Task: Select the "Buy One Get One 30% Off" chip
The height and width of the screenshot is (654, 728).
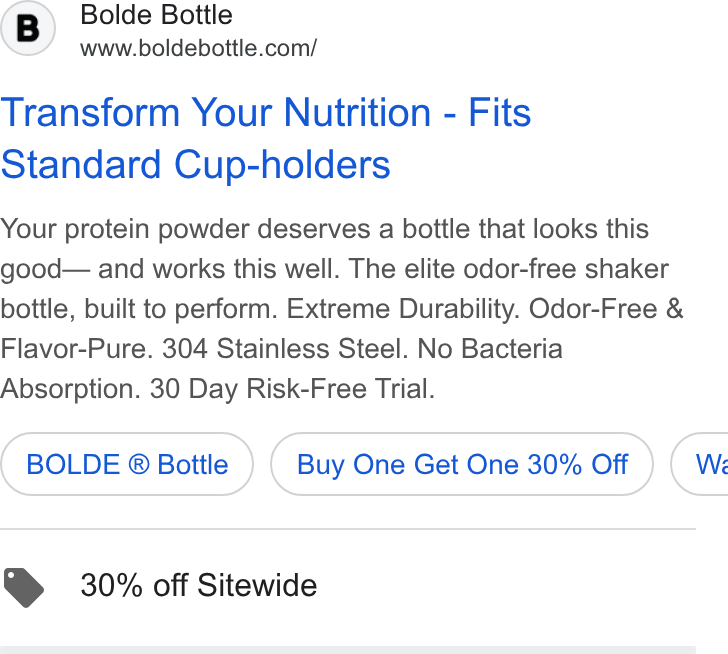Action: (462, 464)
